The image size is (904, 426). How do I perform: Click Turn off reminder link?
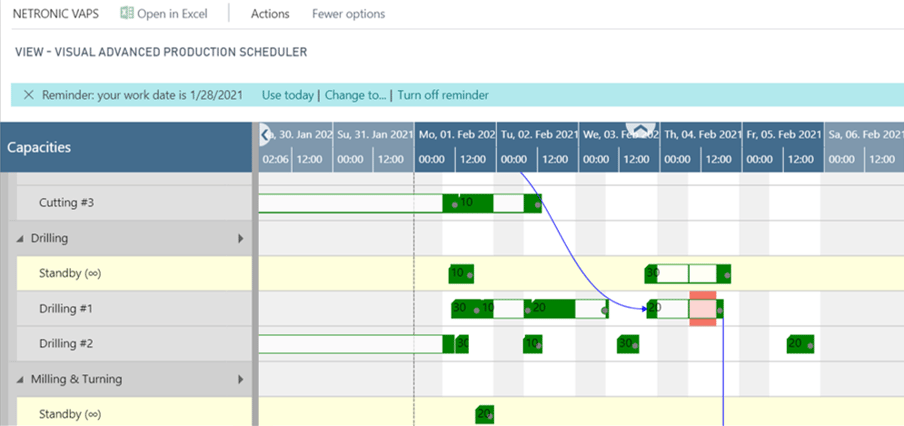click(x=443, y=95)
